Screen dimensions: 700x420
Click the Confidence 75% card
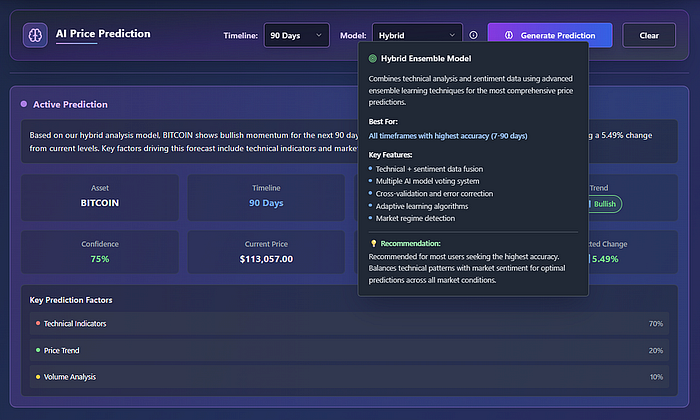pos(100,252)
